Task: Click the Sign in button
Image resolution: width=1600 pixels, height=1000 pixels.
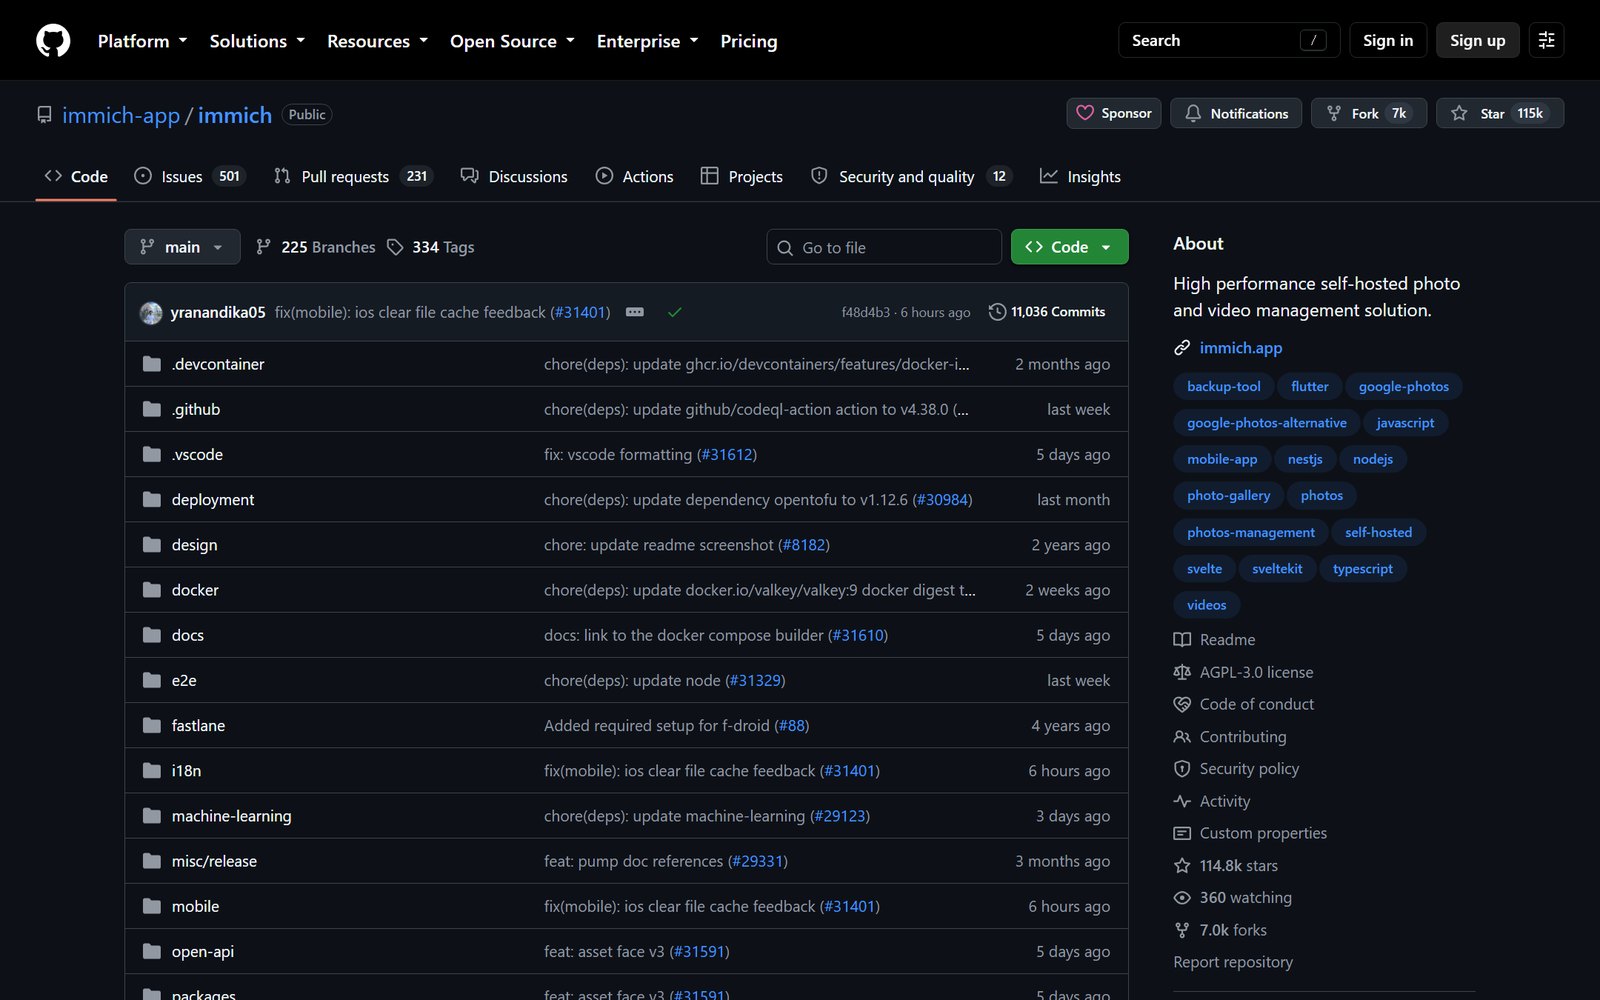Action: 1388,40
